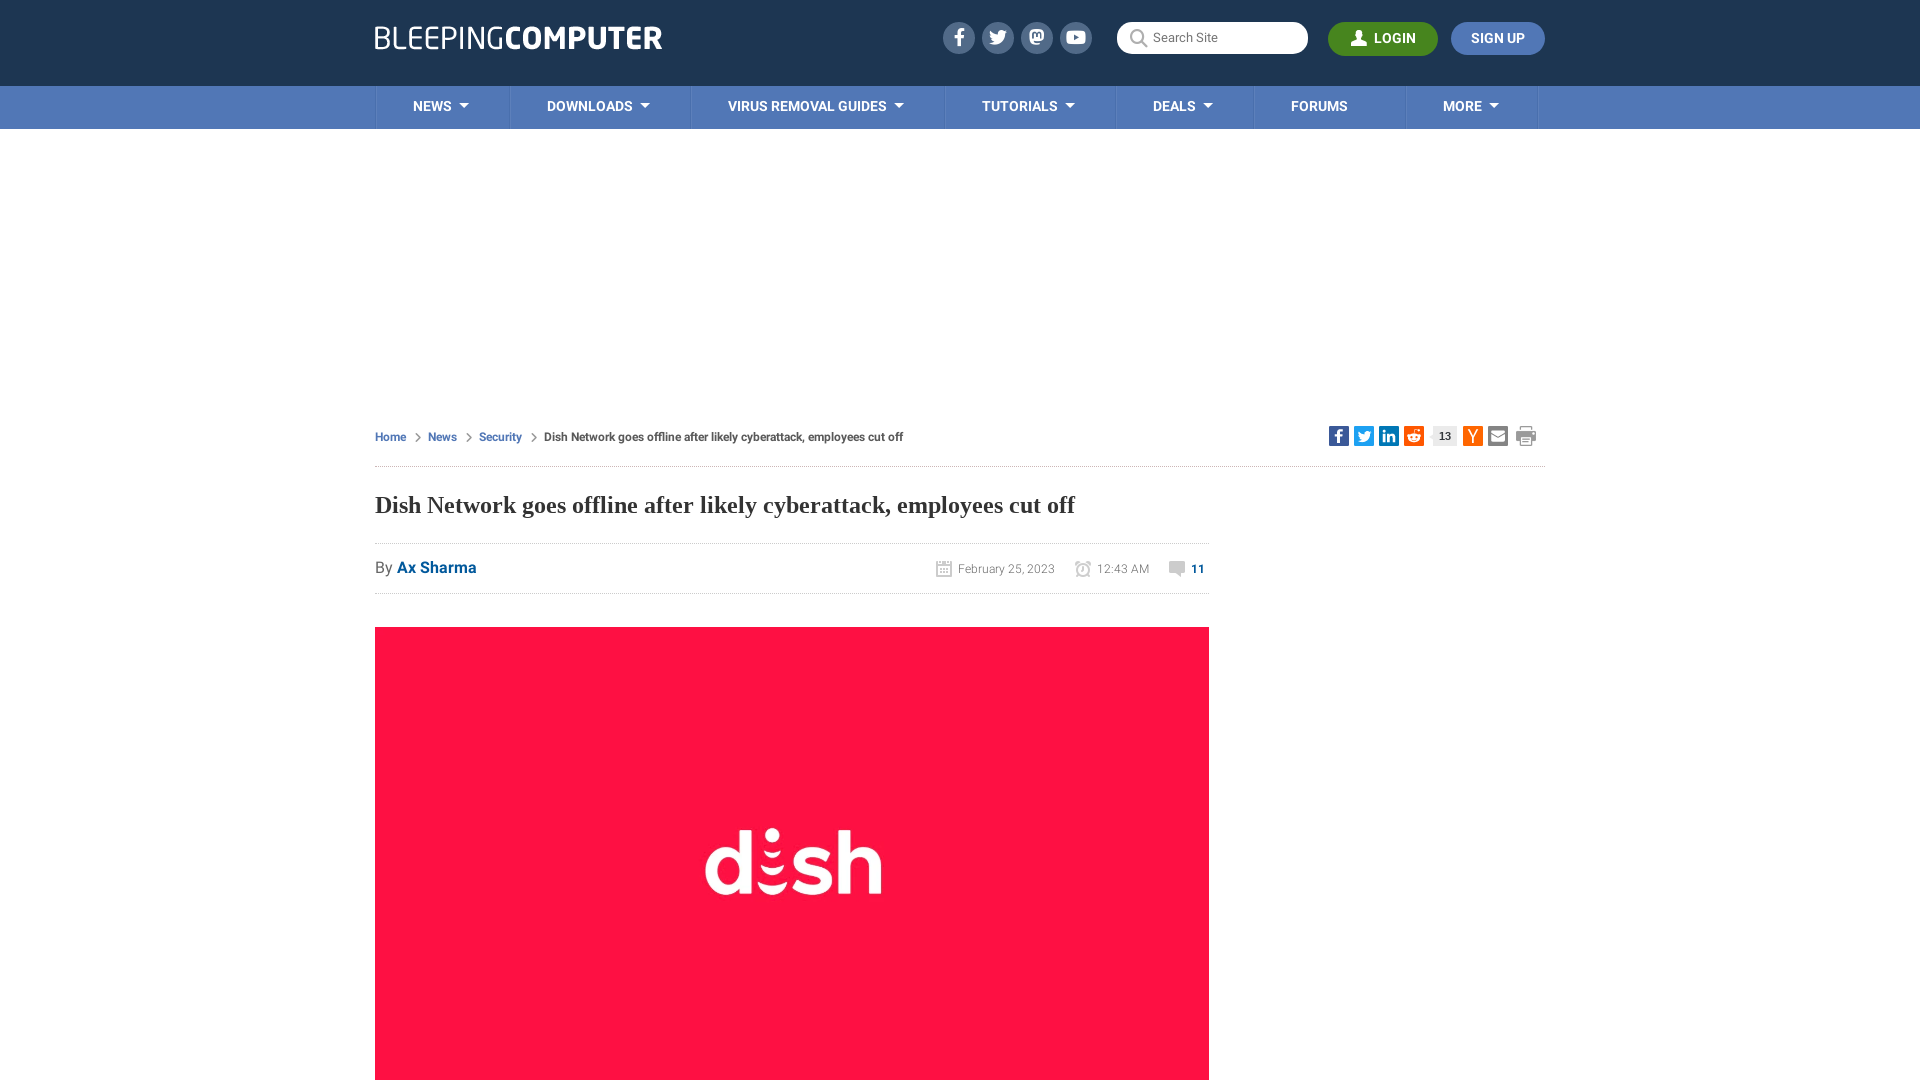1920x1080 pixels.
Task: Expand the MORE dropdown menu
Action: click(x=1470, y=105)
